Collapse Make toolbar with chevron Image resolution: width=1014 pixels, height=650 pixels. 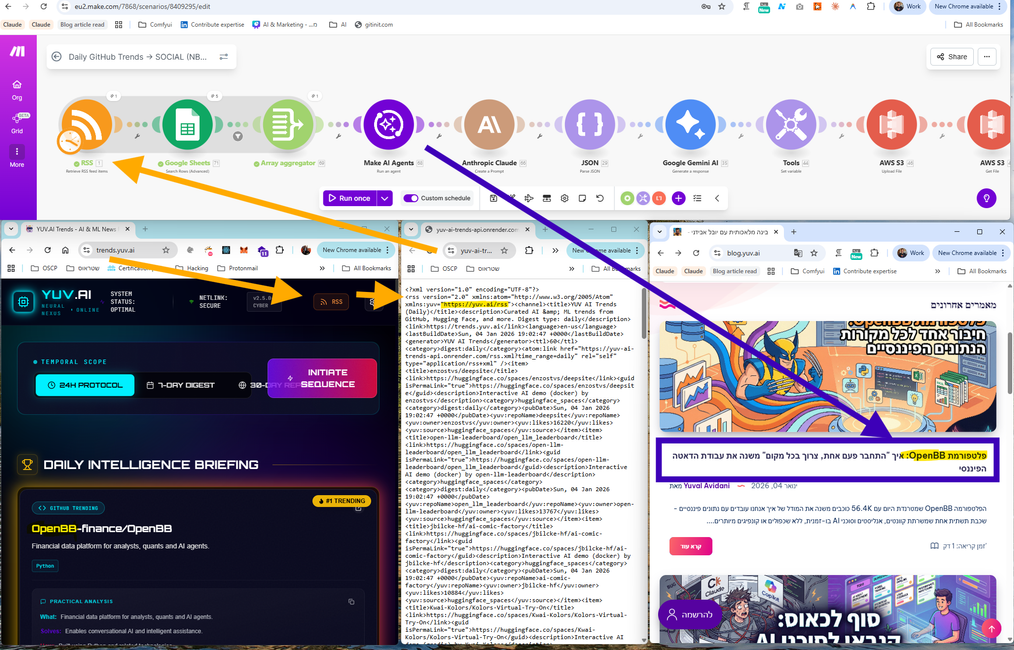click(717, 199)
